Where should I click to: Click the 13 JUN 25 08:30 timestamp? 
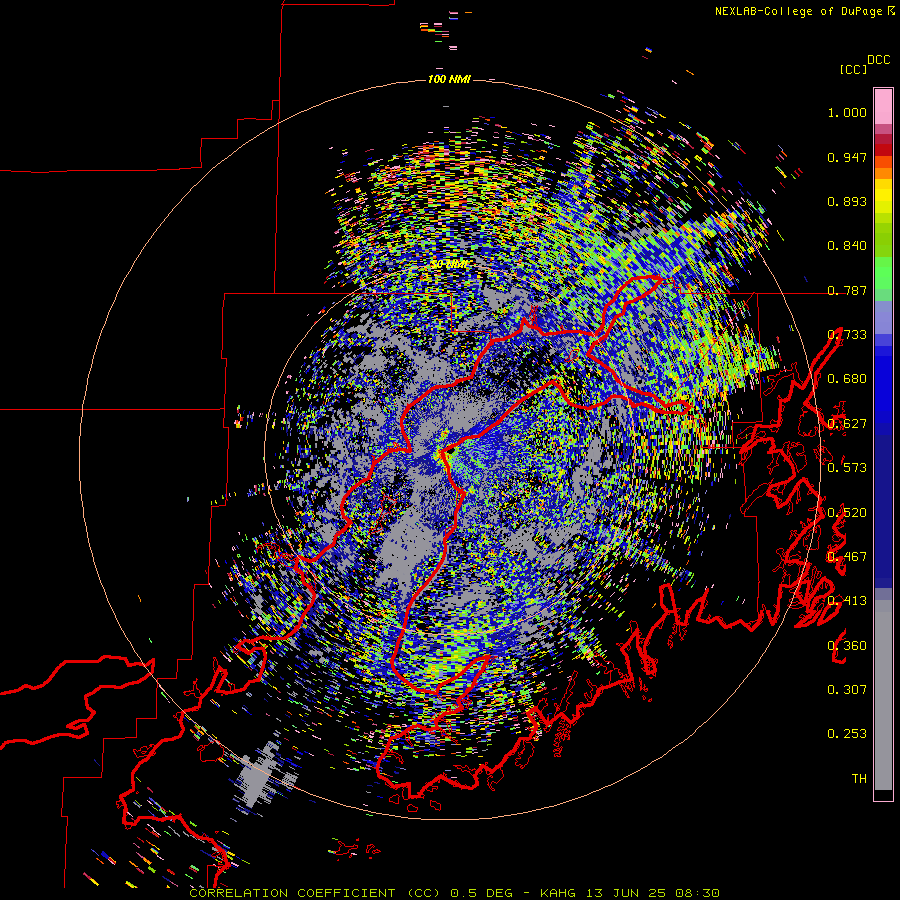tap(653, 893)
